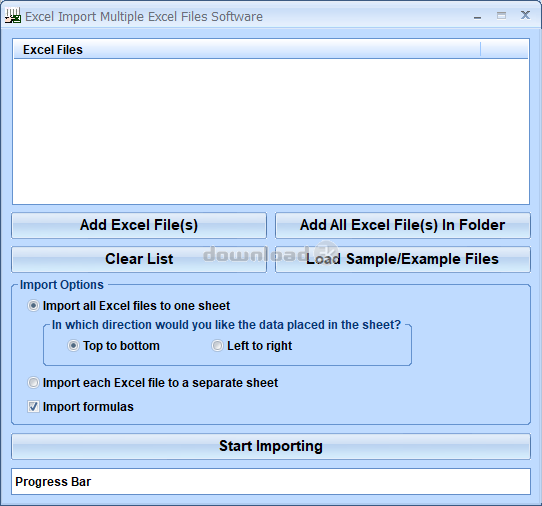Load Sample/Example Files

403,259
